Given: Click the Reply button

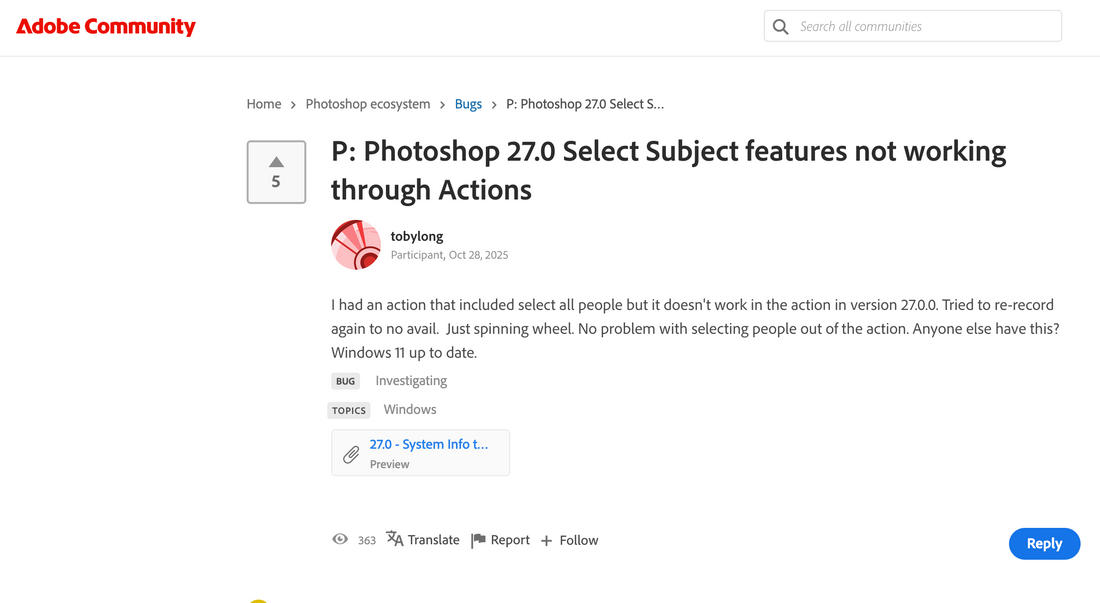Looking at the screenshot, I should [1044, 543].
